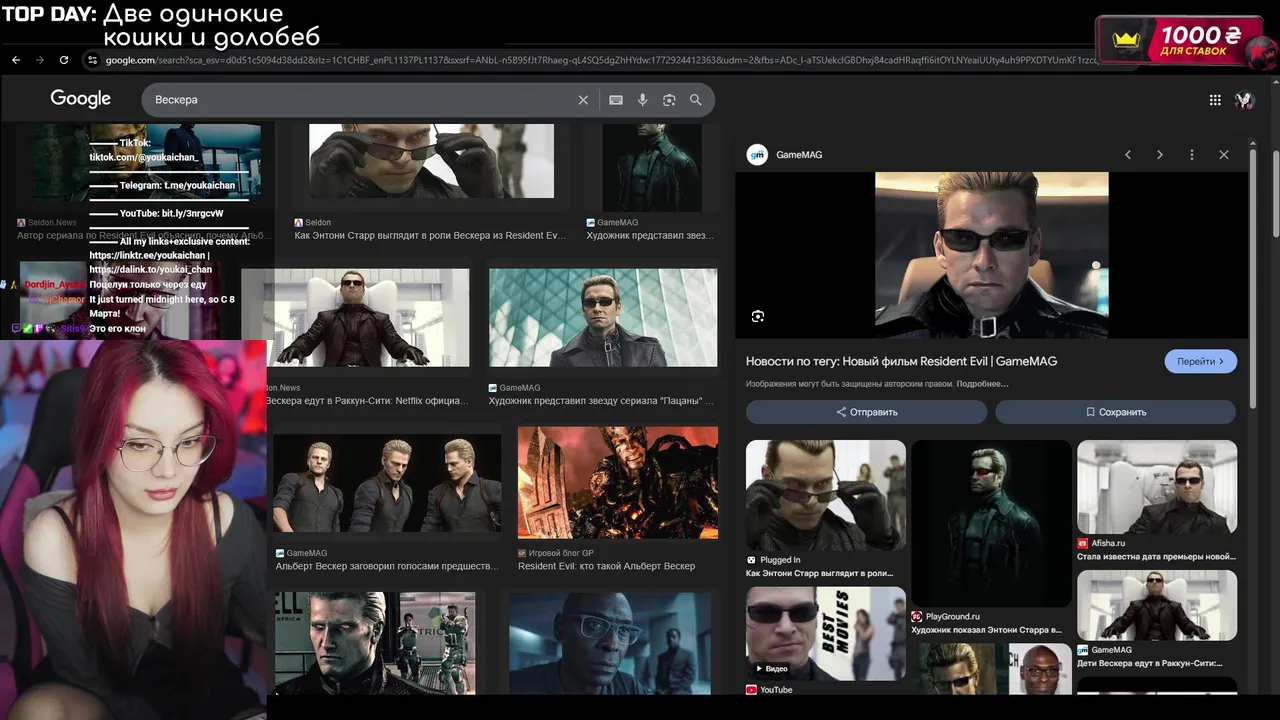Image resolution: width=1280 pixels, height=720 pixels.
Task: Click Plugged In source label
Action: tap(780, 560)
